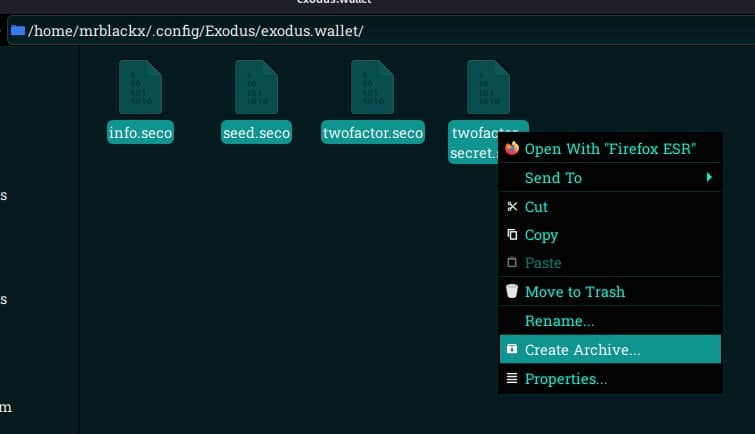The width and height of the screenshot is (755, 434).
Task: Select Rename... in the context menu
Action: [559, 321]
